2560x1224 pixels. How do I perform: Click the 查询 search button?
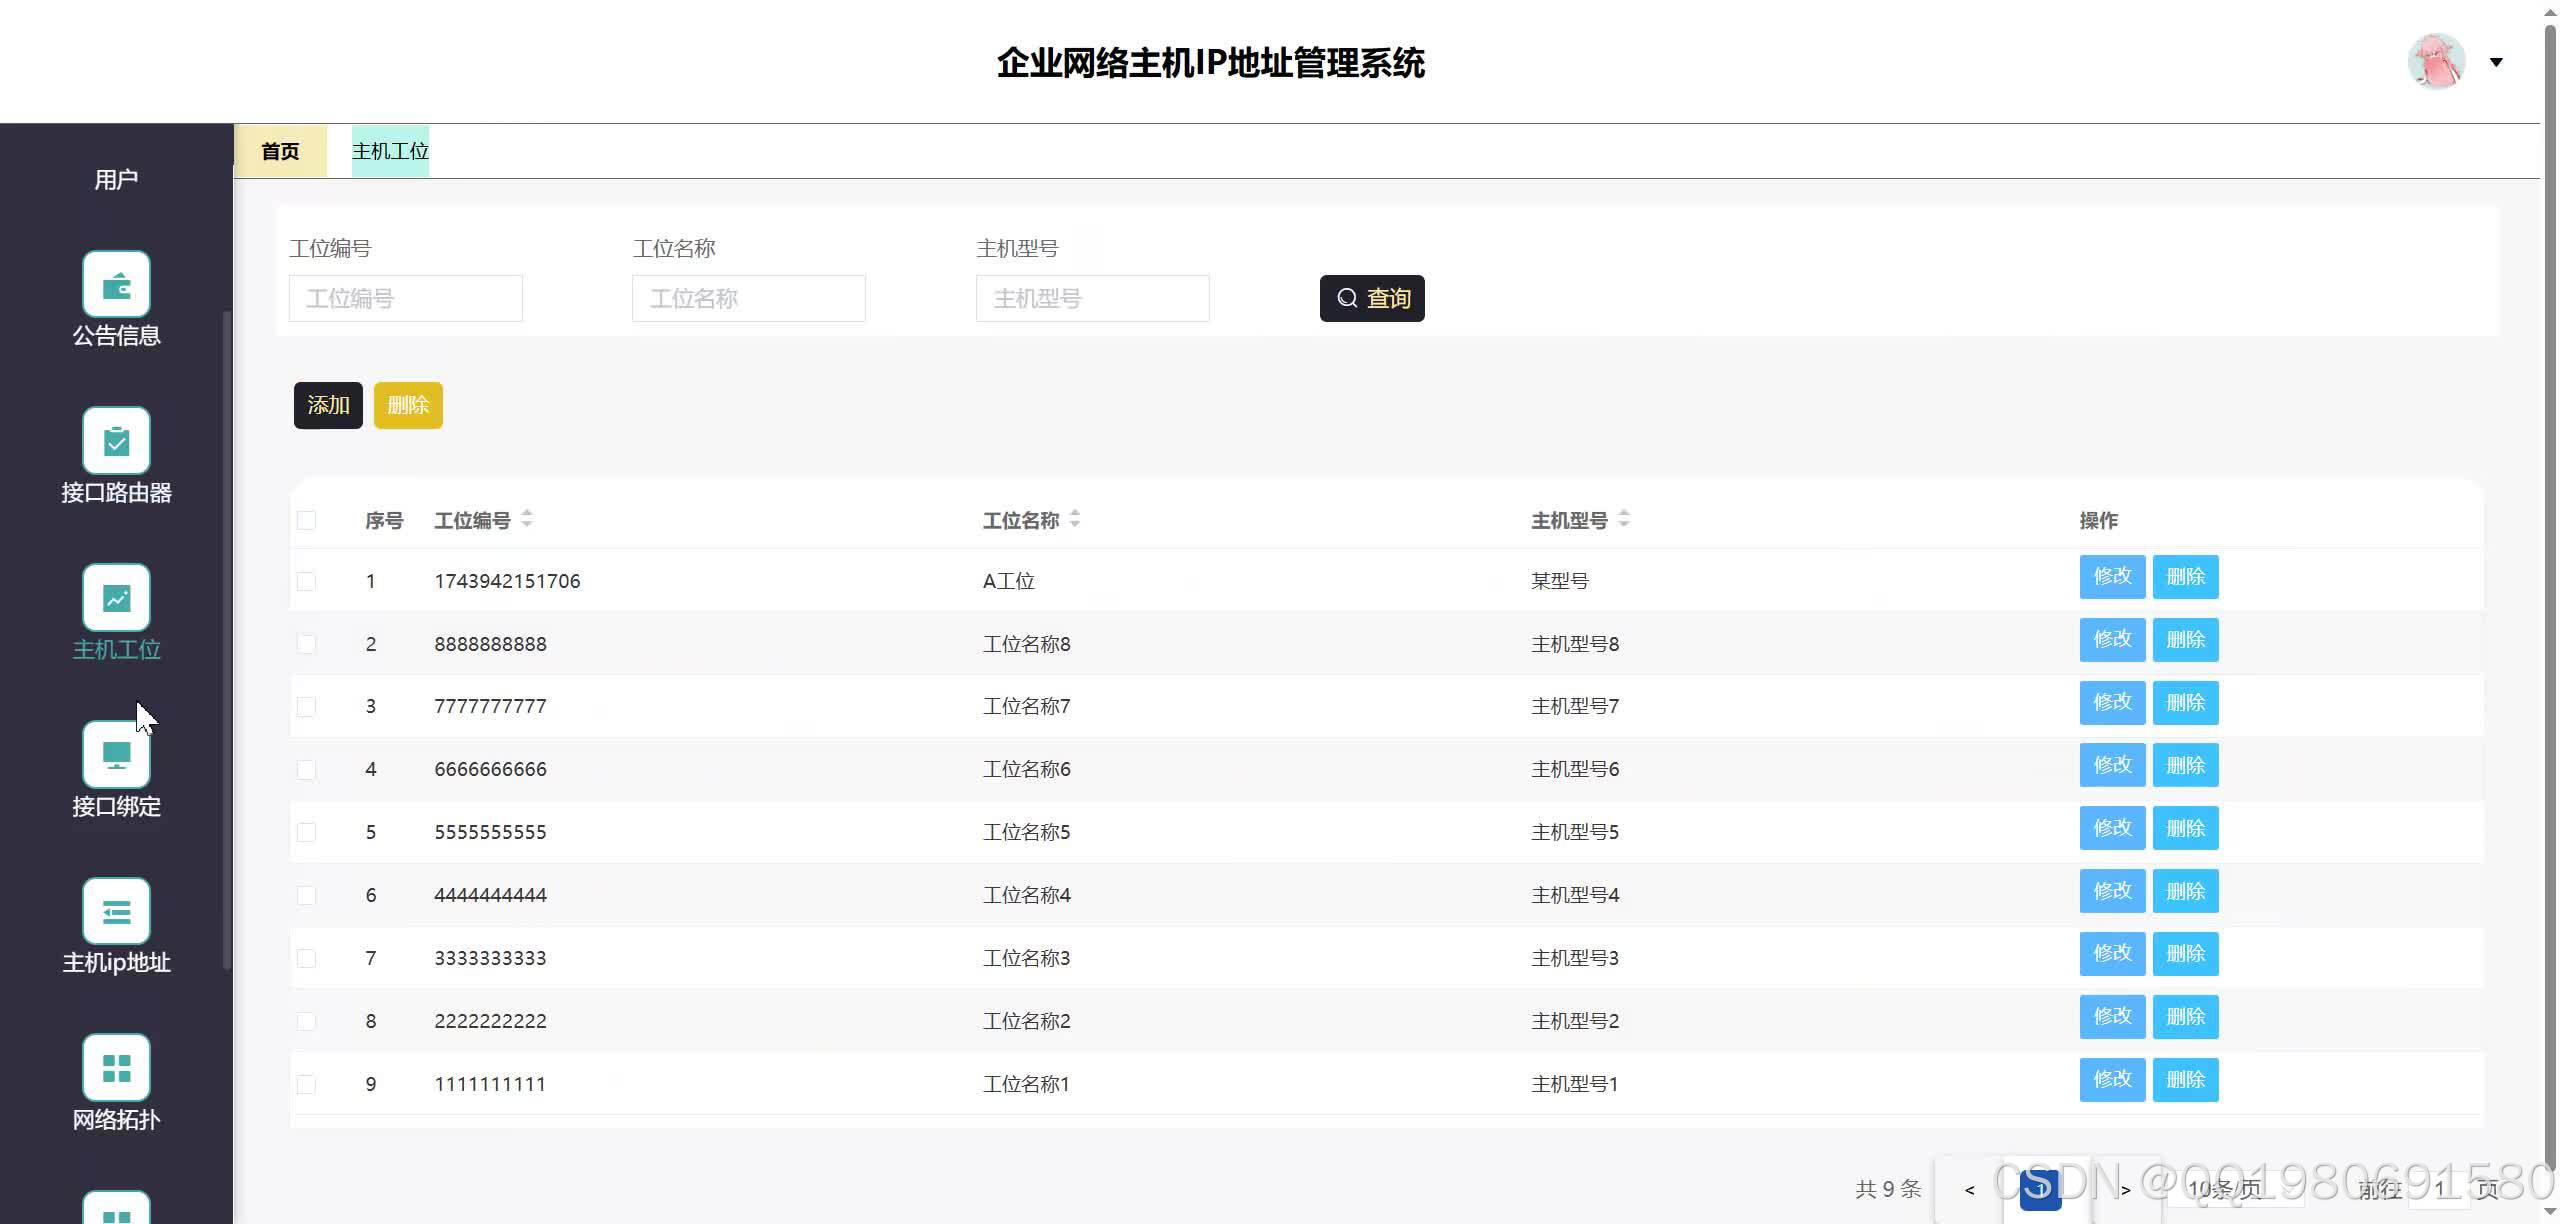(1372, 298)
